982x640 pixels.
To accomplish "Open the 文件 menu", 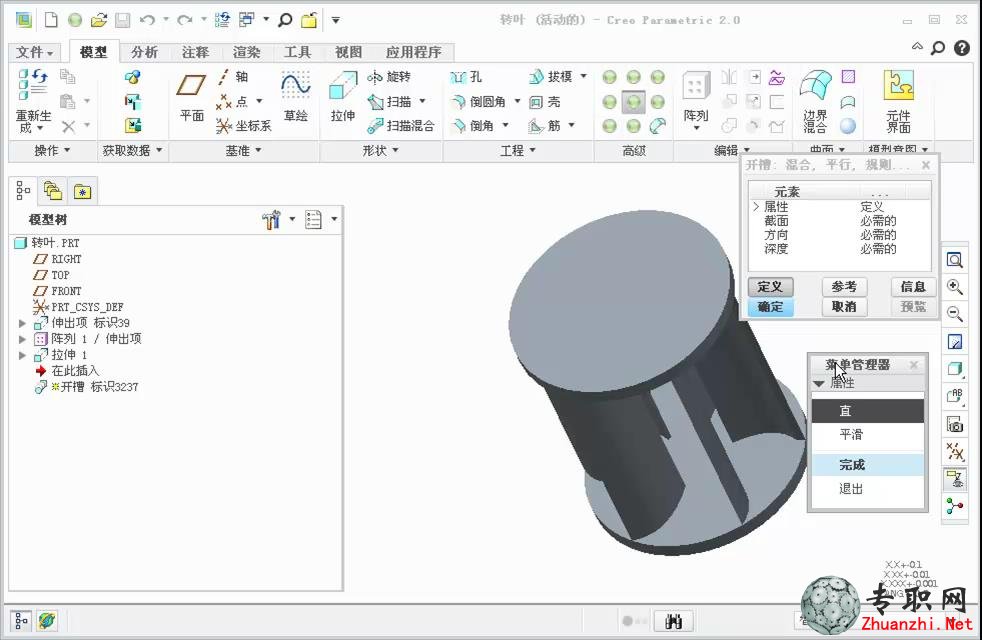I will (x=34, y=52).
